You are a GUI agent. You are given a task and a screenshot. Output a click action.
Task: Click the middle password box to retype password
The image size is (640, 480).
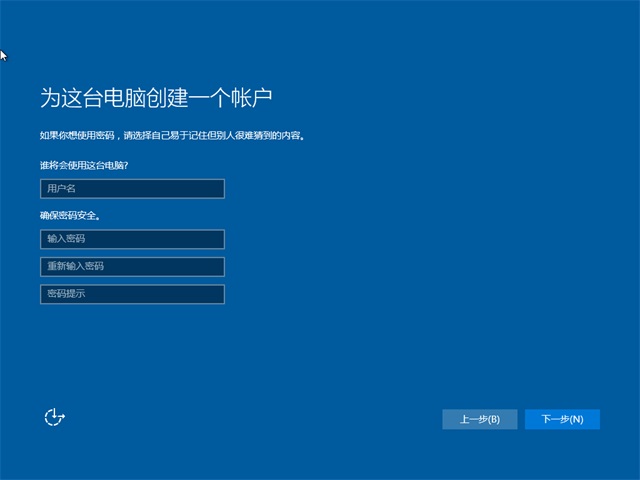132,267
